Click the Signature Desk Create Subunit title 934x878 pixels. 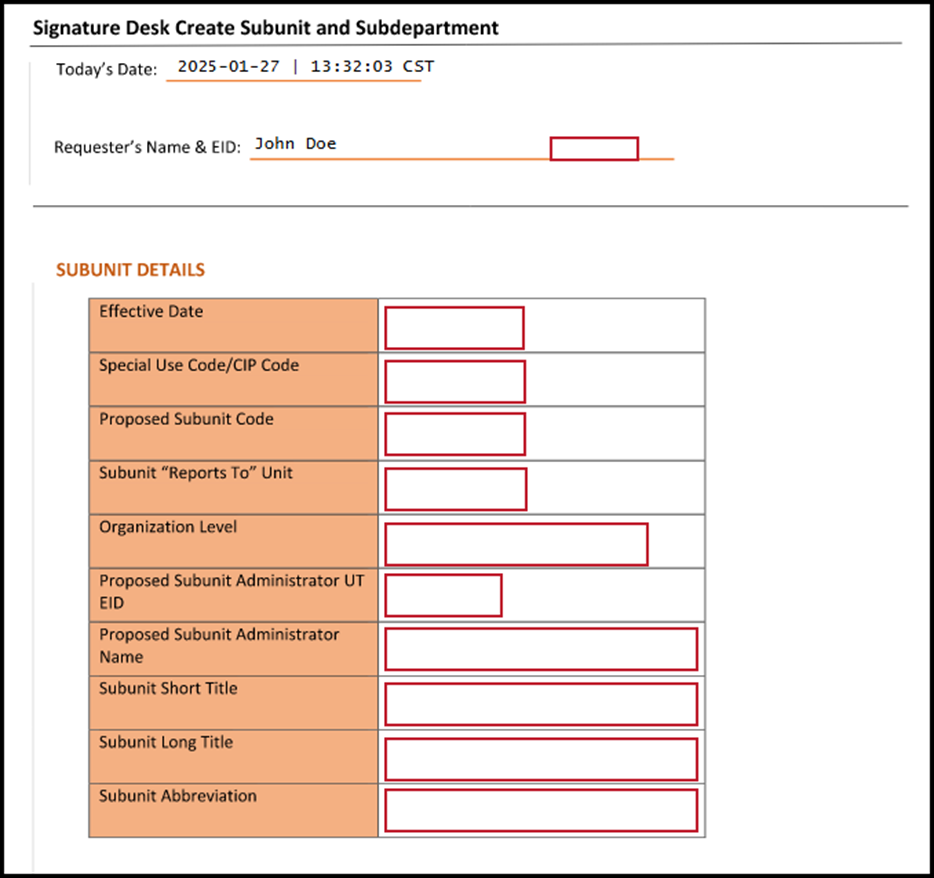(x=265, y=28)
